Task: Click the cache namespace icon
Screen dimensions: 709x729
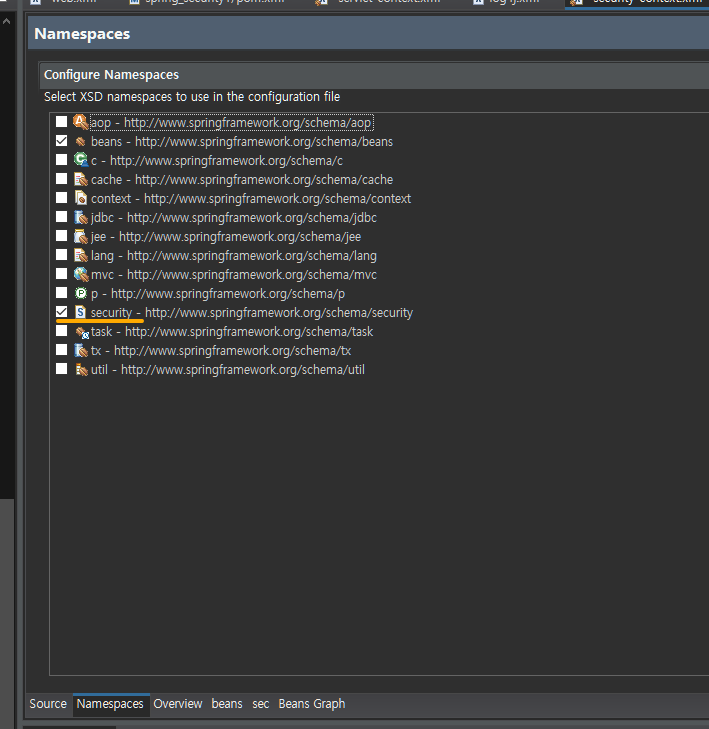Action: tap(81, 179)
